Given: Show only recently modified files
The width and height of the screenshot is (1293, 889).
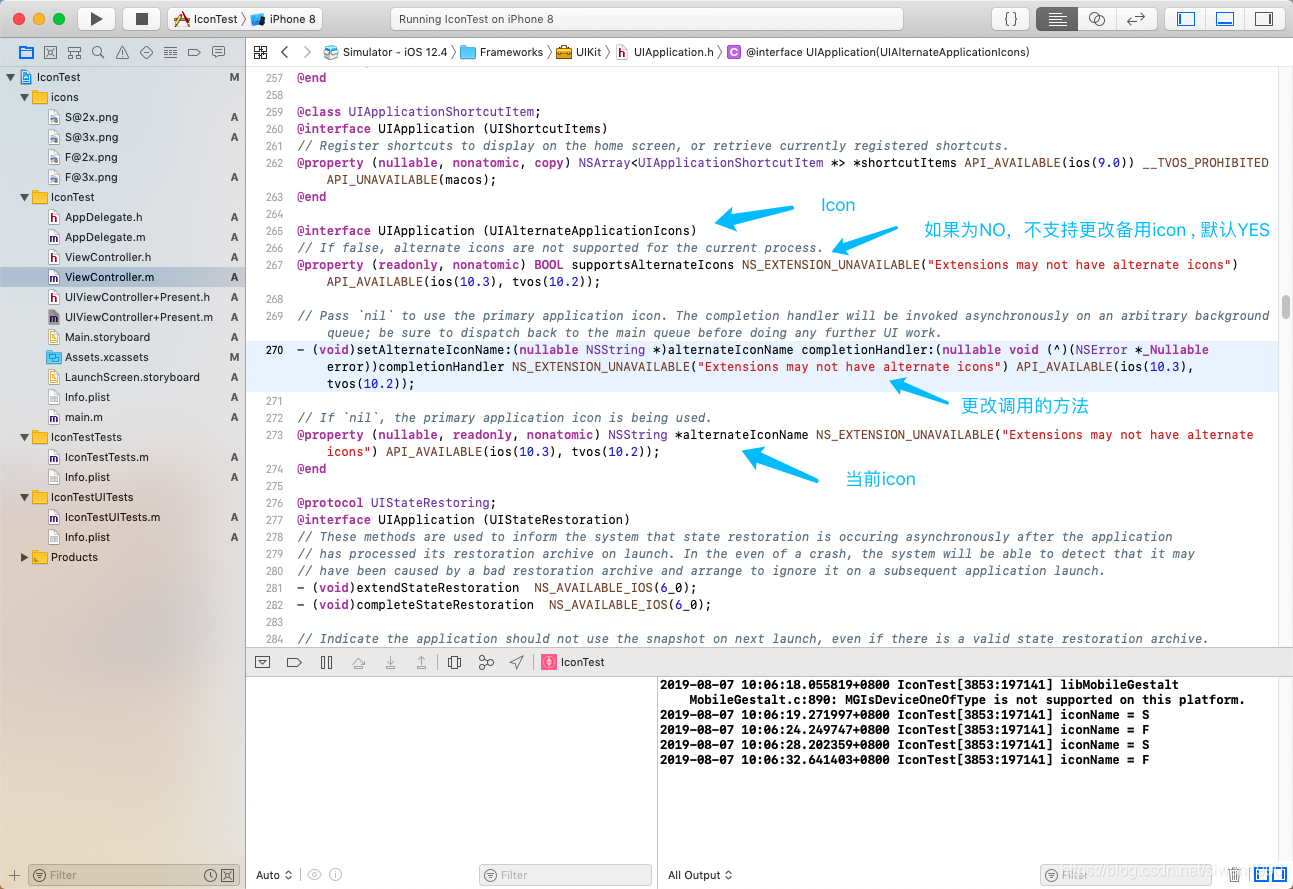Looking at the screenshot, I should click(211, 875).
